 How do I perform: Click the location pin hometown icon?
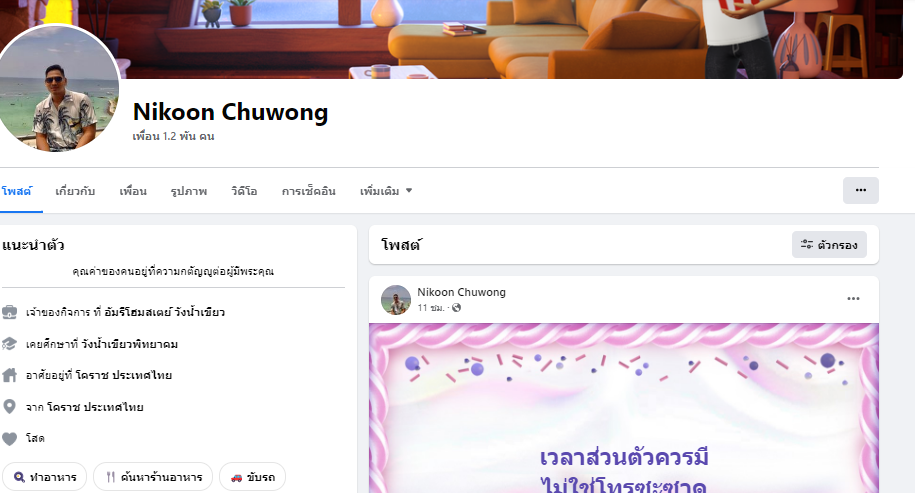[x=9, y=407]
